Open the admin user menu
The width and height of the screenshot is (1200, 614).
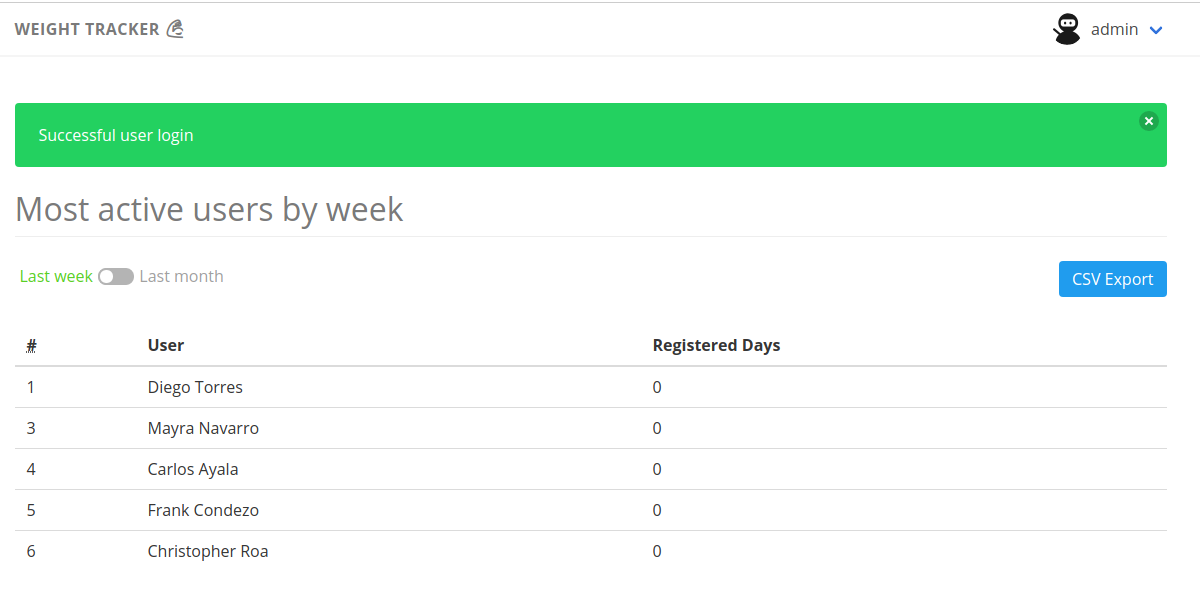(1109, 29)
